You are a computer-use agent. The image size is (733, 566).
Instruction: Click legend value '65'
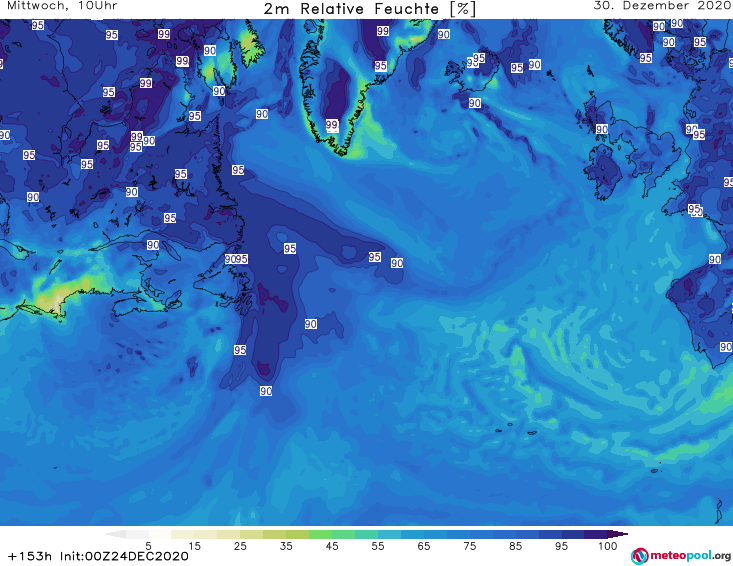424,546
